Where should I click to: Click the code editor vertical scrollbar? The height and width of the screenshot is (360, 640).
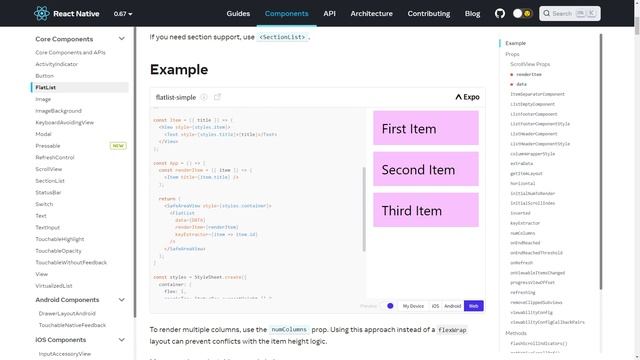(x=364, y=209)
